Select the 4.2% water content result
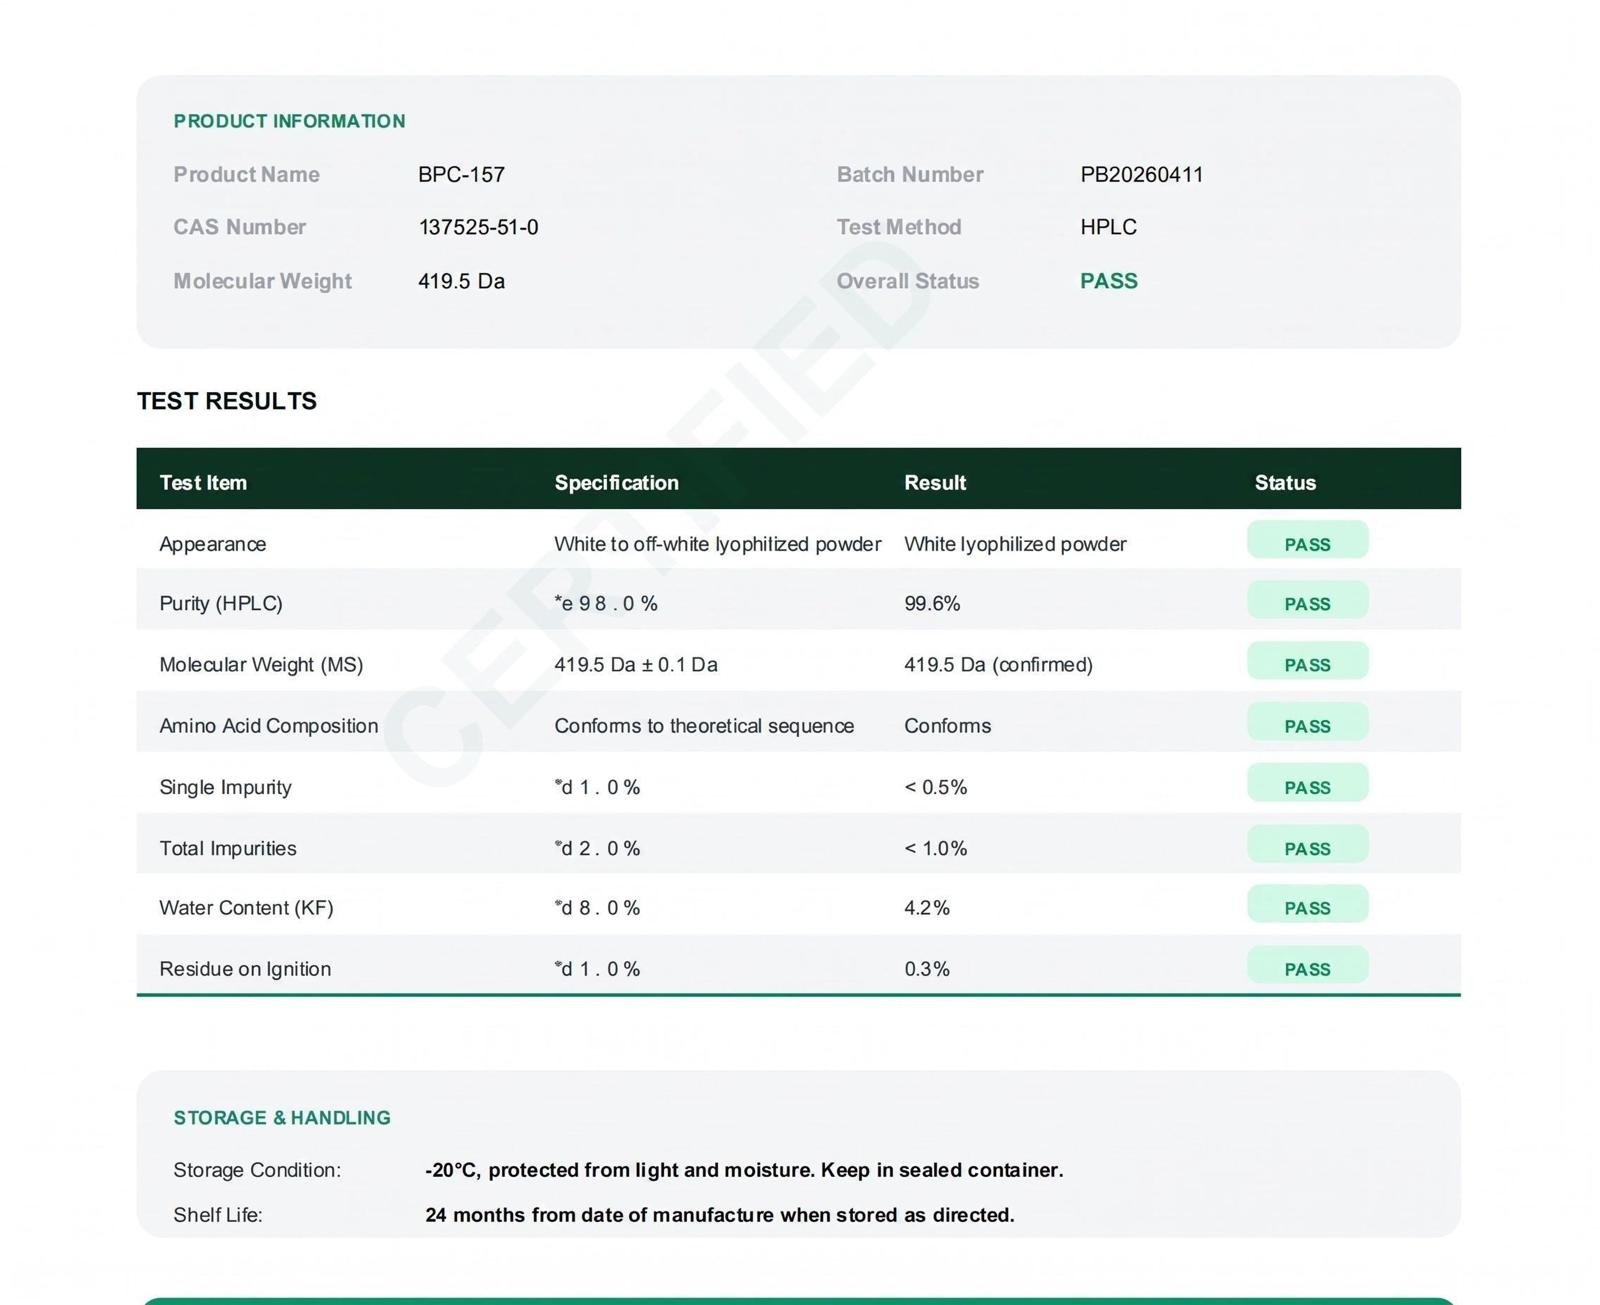 pos(927,908)
